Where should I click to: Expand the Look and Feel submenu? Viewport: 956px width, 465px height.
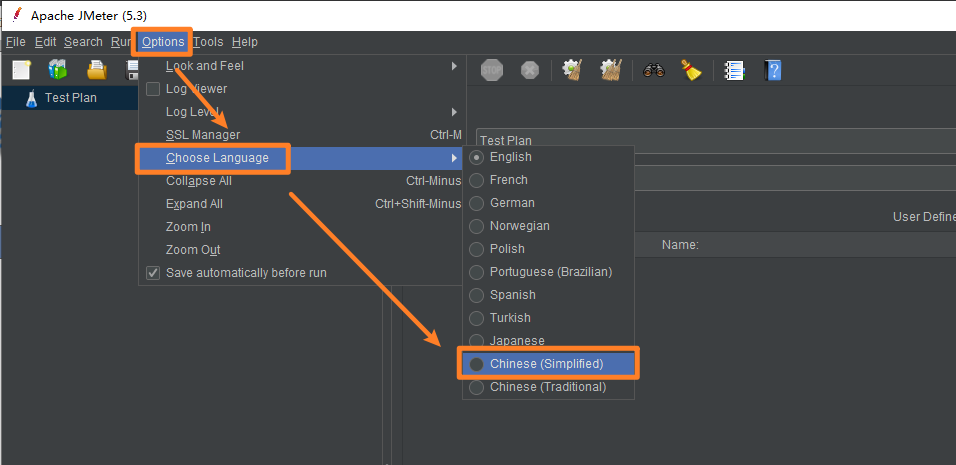(x=301, y=66)
